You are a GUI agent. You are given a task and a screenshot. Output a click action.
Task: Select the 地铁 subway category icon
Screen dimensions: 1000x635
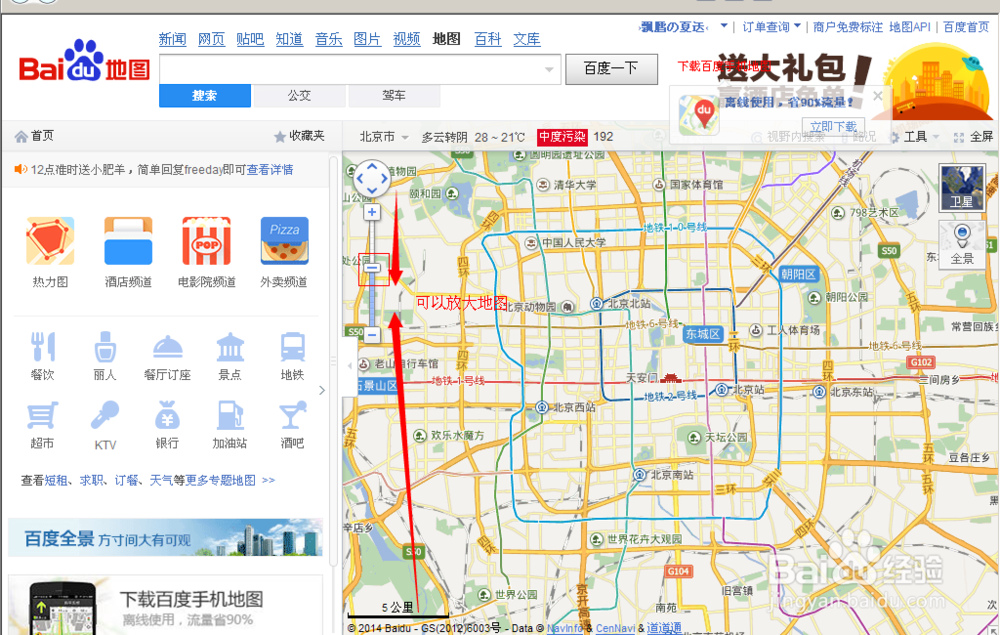[x=293, y=347]
